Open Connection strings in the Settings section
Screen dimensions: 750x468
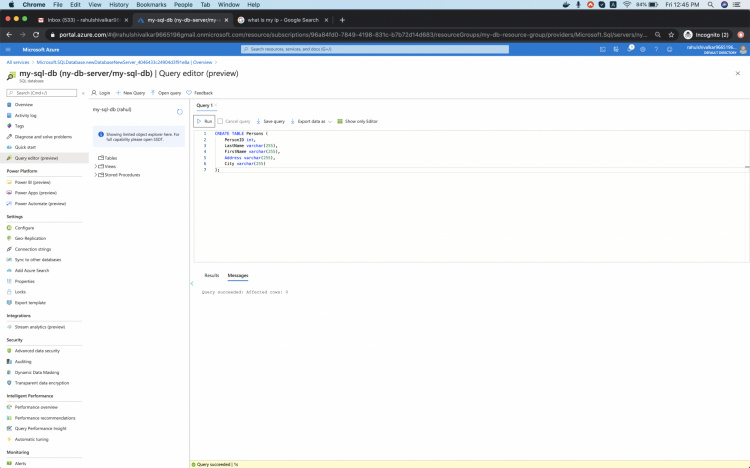click(x=33, y=249)
